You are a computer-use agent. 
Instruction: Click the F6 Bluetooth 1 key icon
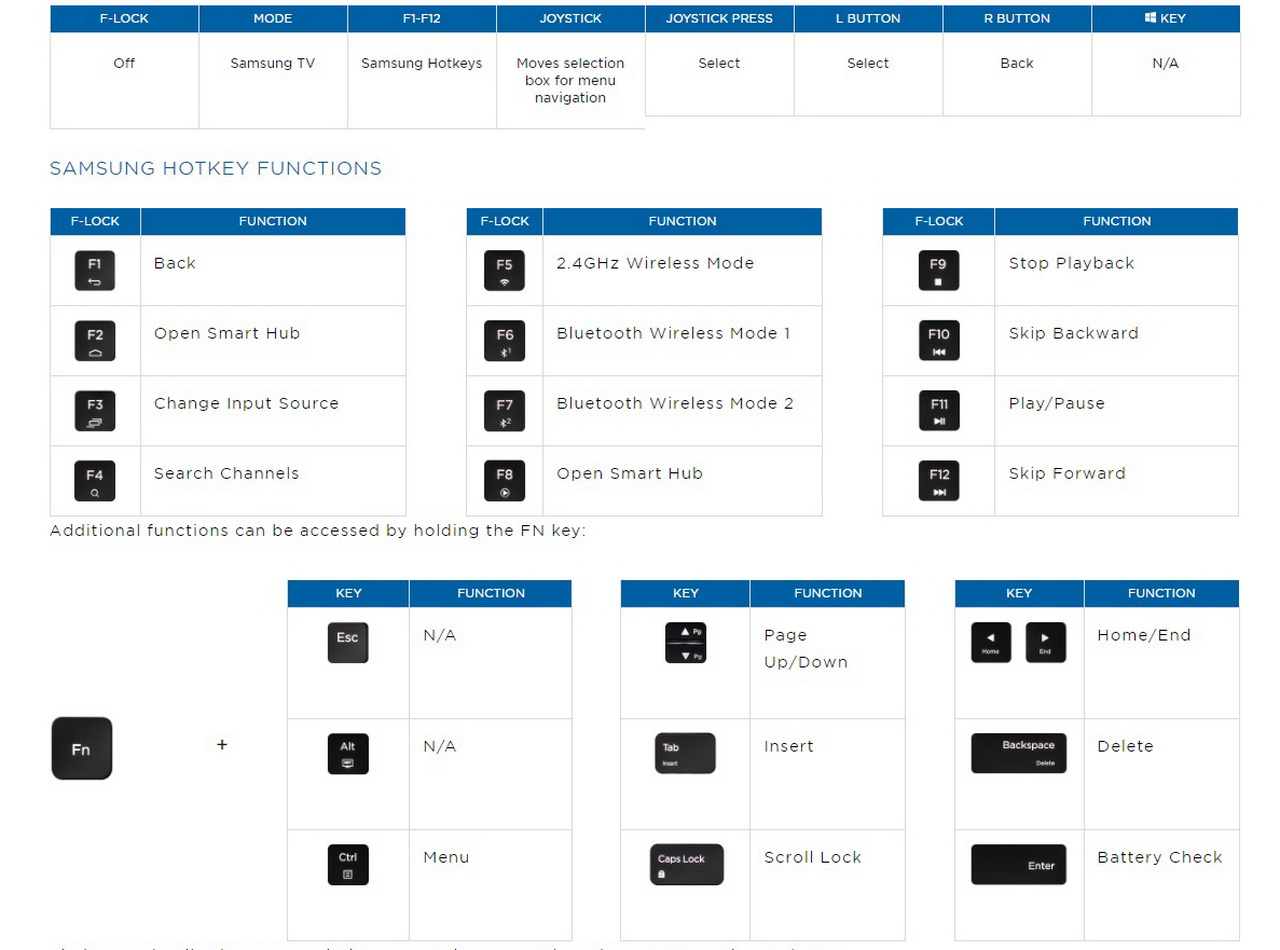tap(504, 341)
